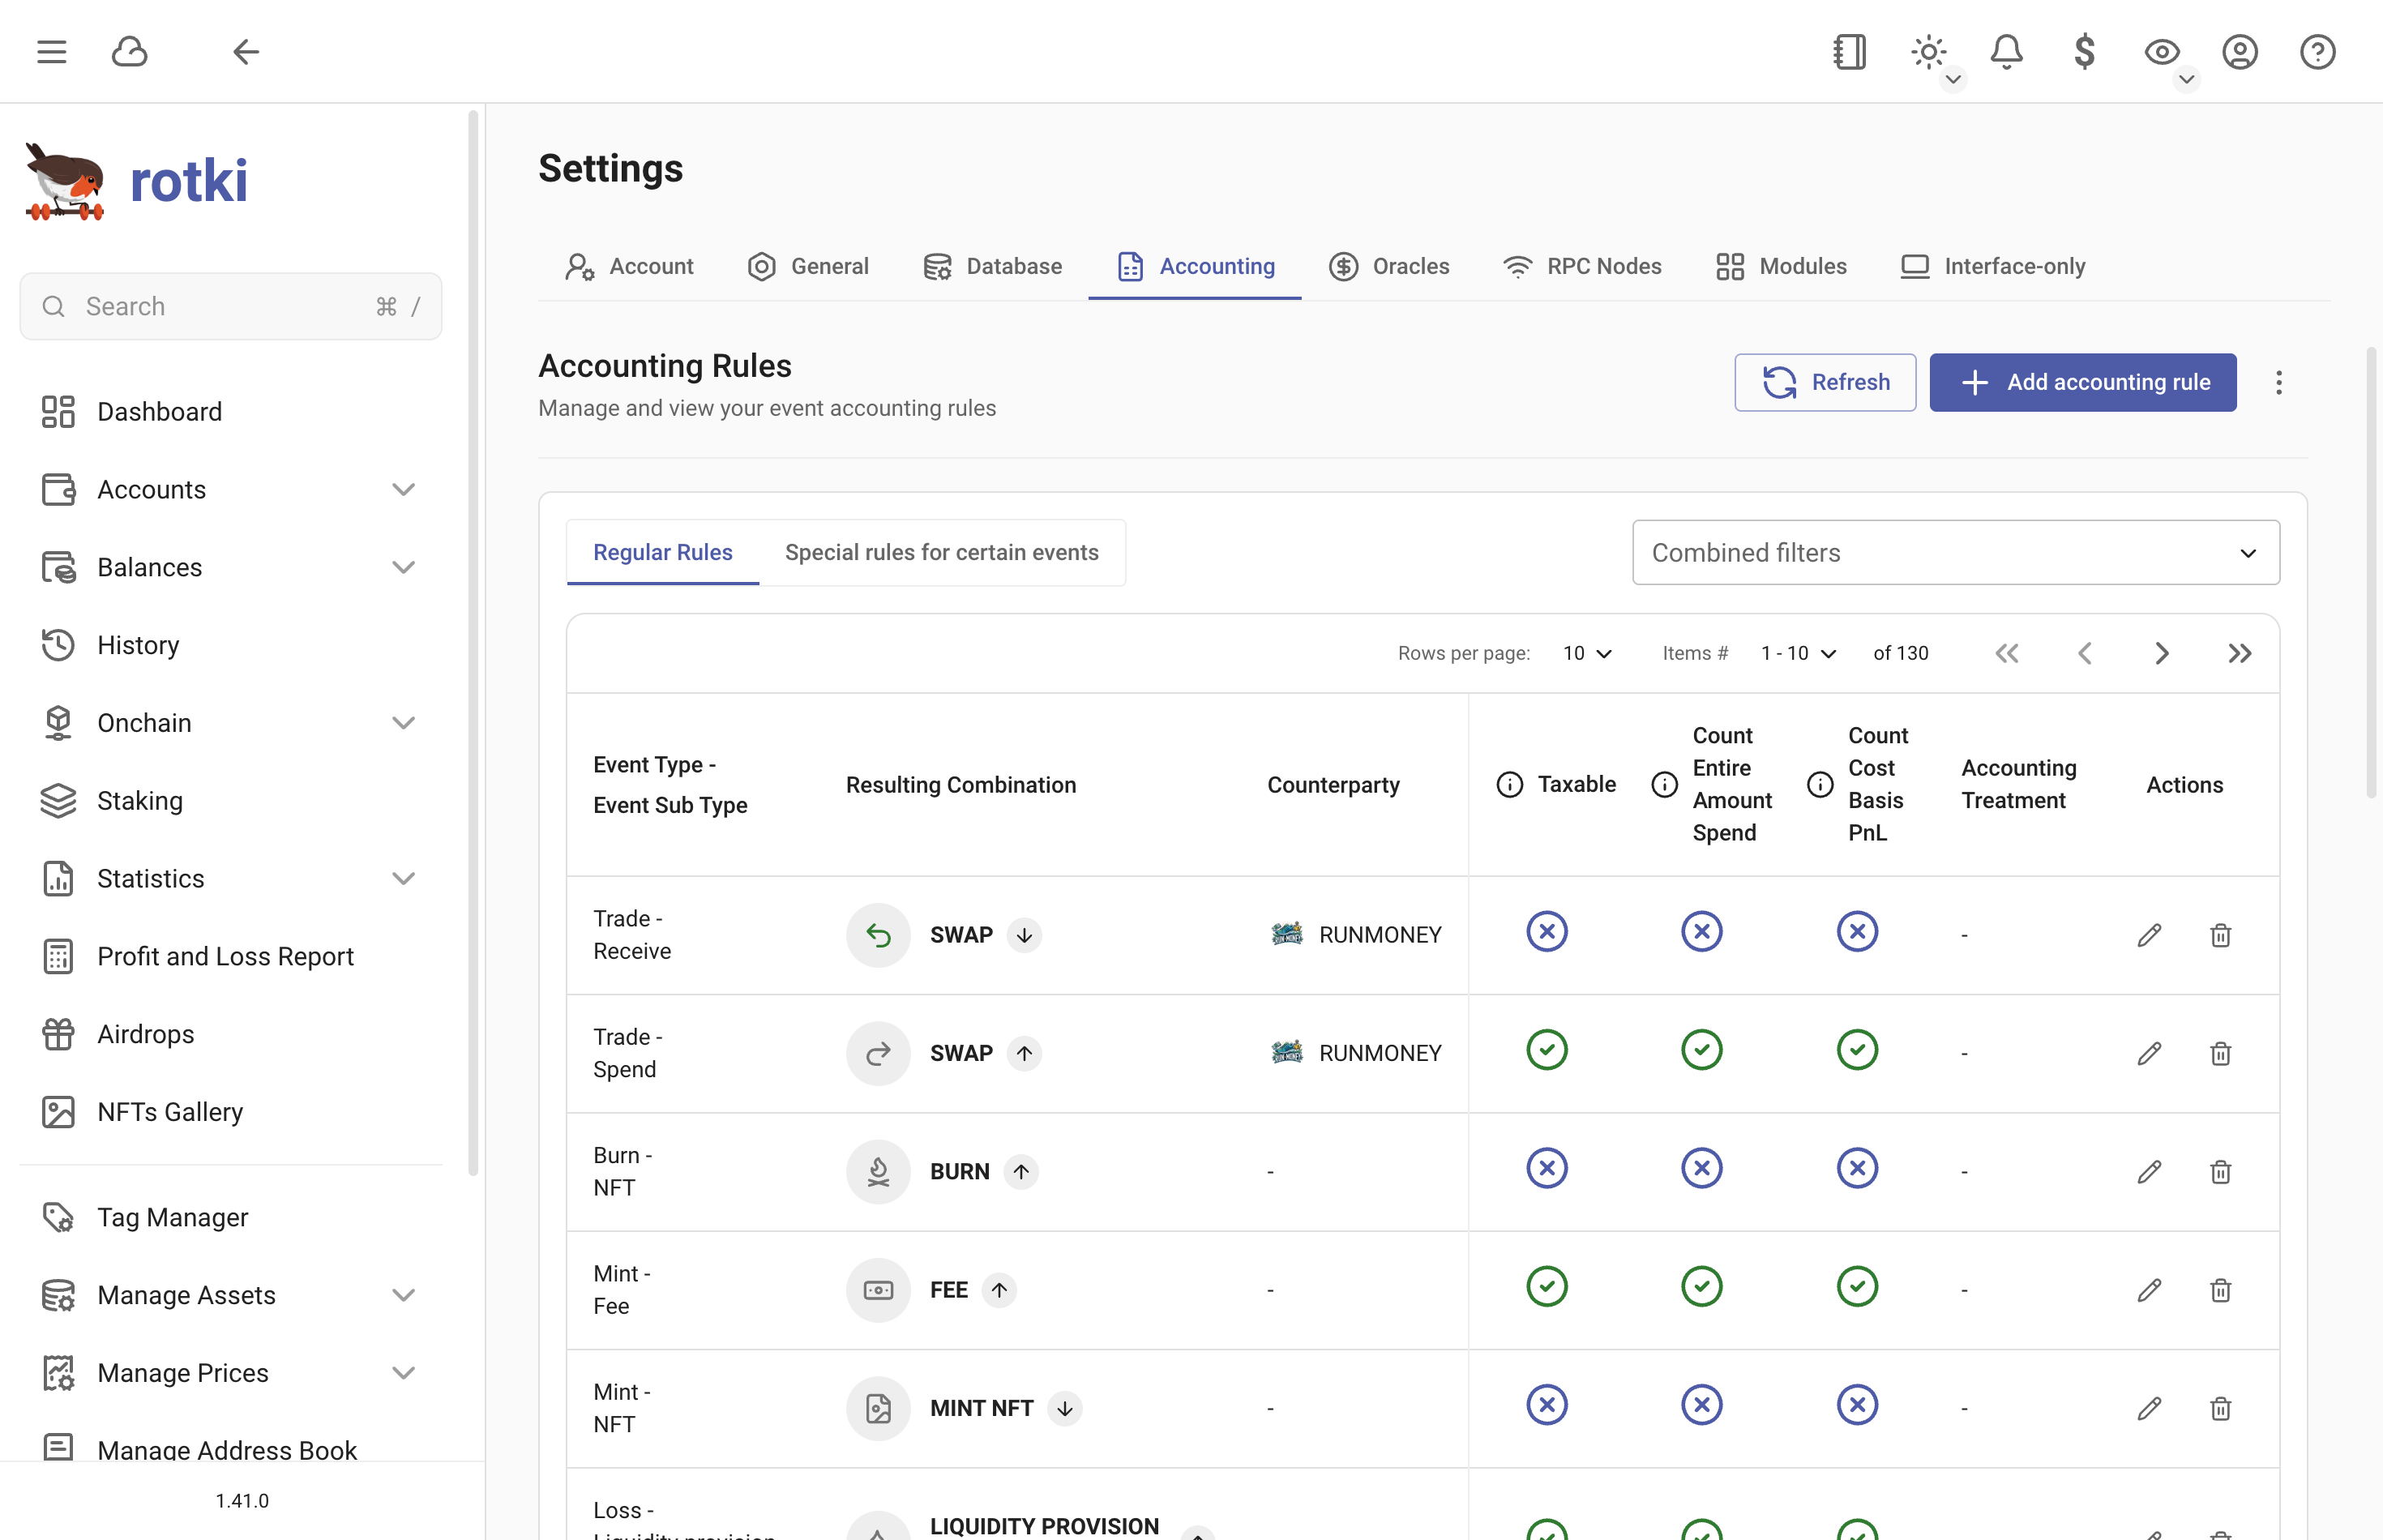This screenshot has width=2383, height=1540.
Task: Select the Accounting settings tab
Action: (x=1195, y=267)
